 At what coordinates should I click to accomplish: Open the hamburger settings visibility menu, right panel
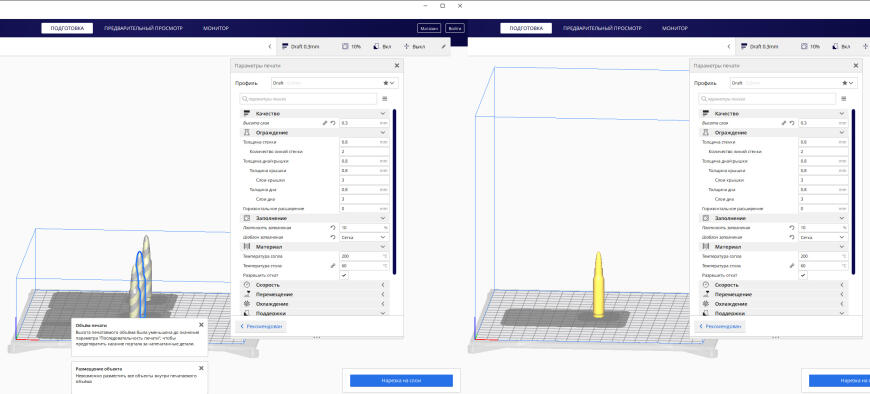coord(843,99)
